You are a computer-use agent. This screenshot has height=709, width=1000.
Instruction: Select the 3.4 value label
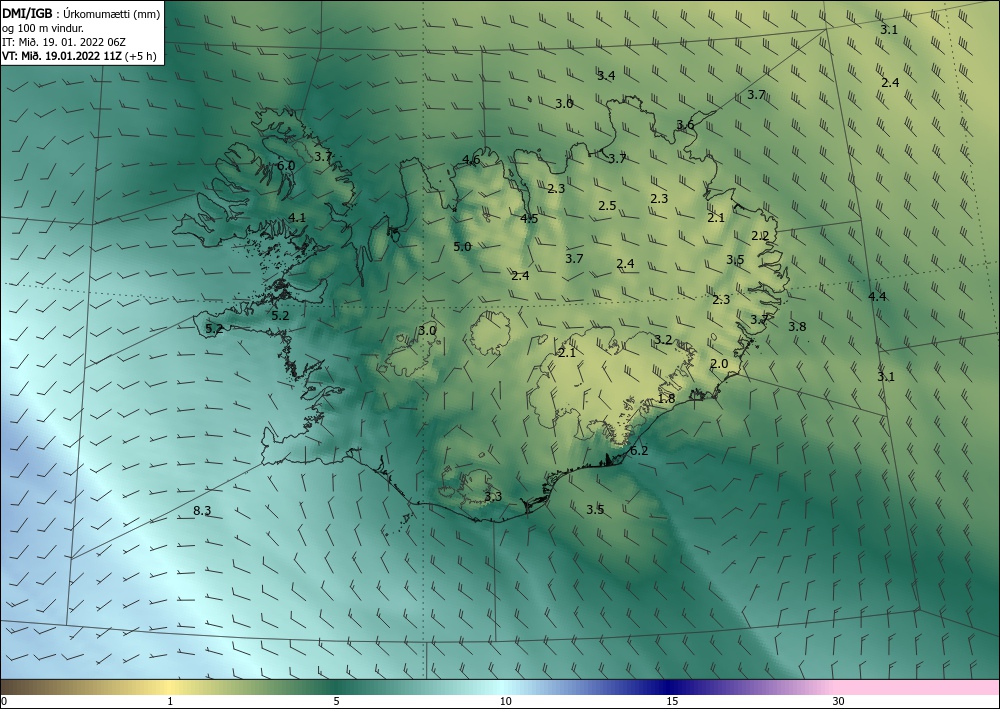606,75
